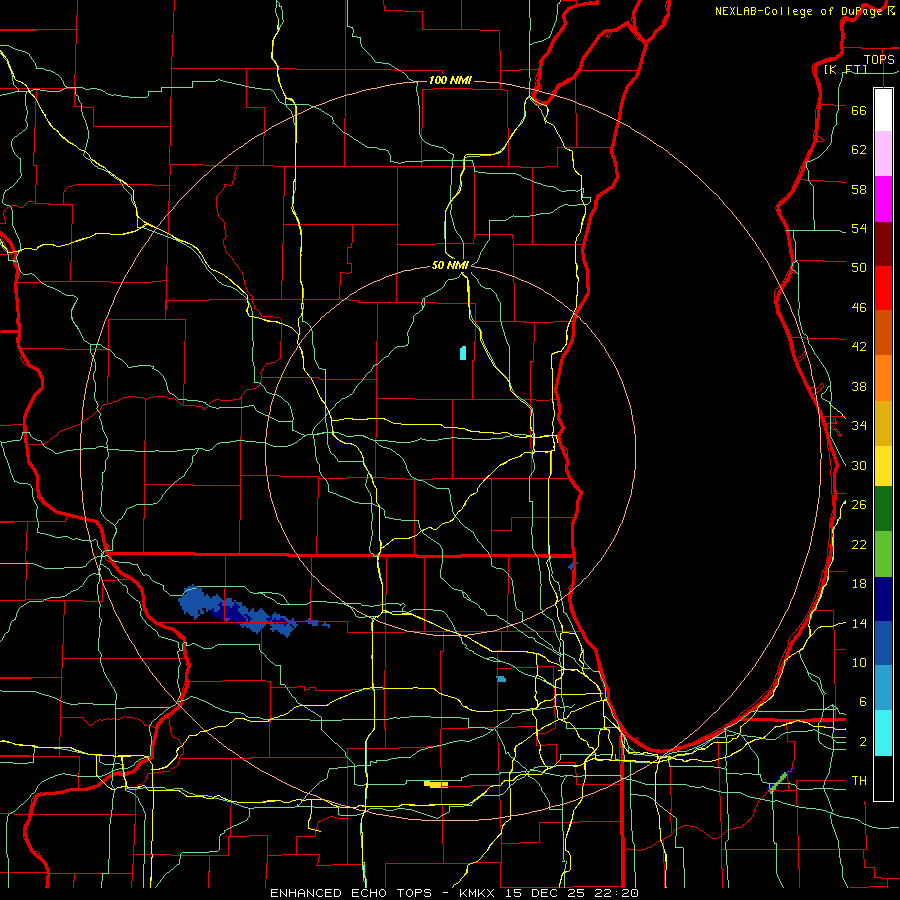900x900 pixels.
Task: Select the dark red band above 50
Action: [x=883, y=244]
